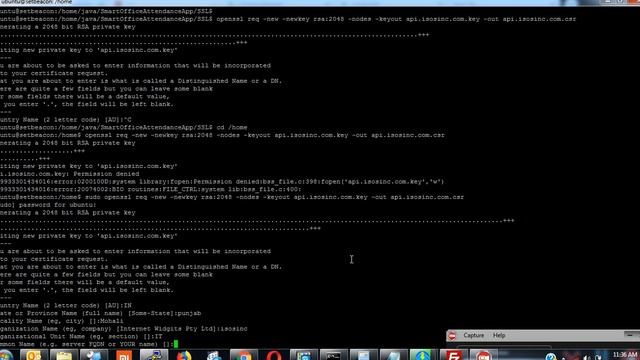Click the 'Permission denied' key error line
This screenshot has height=360, width=640.
[69, 174]
